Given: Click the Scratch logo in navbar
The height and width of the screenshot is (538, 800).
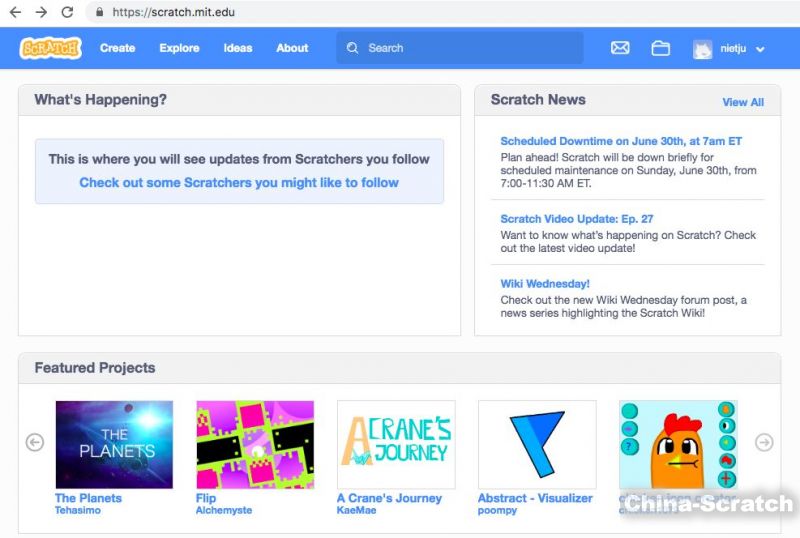Looking at the screenshot, I should pyautogui.click(x=50, y=48).
